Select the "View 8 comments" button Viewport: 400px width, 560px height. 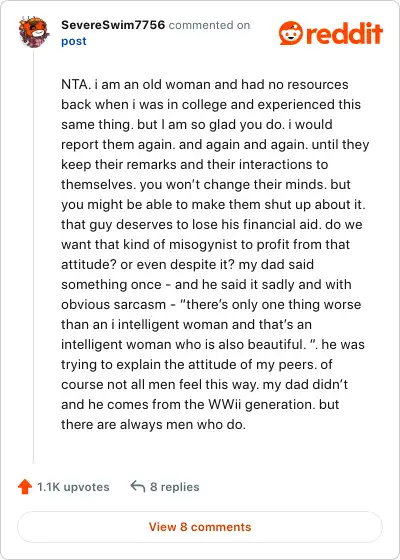click(200, 527)
